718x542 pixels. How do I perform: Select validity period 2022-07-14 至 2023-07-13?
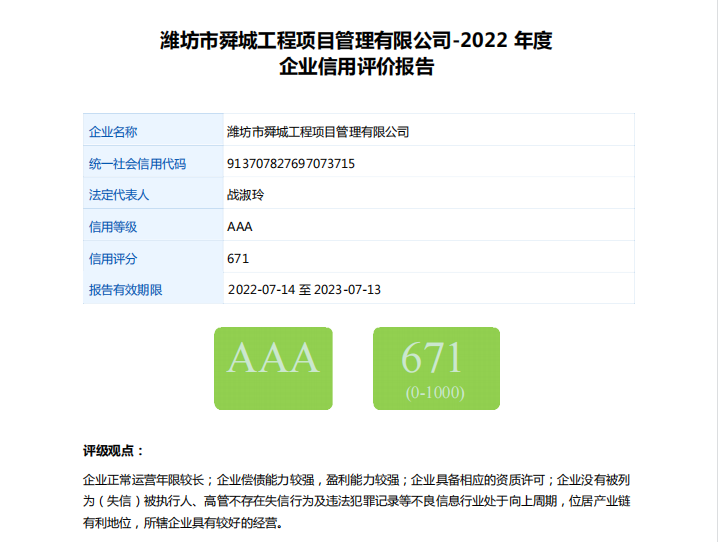coord(304,290)
